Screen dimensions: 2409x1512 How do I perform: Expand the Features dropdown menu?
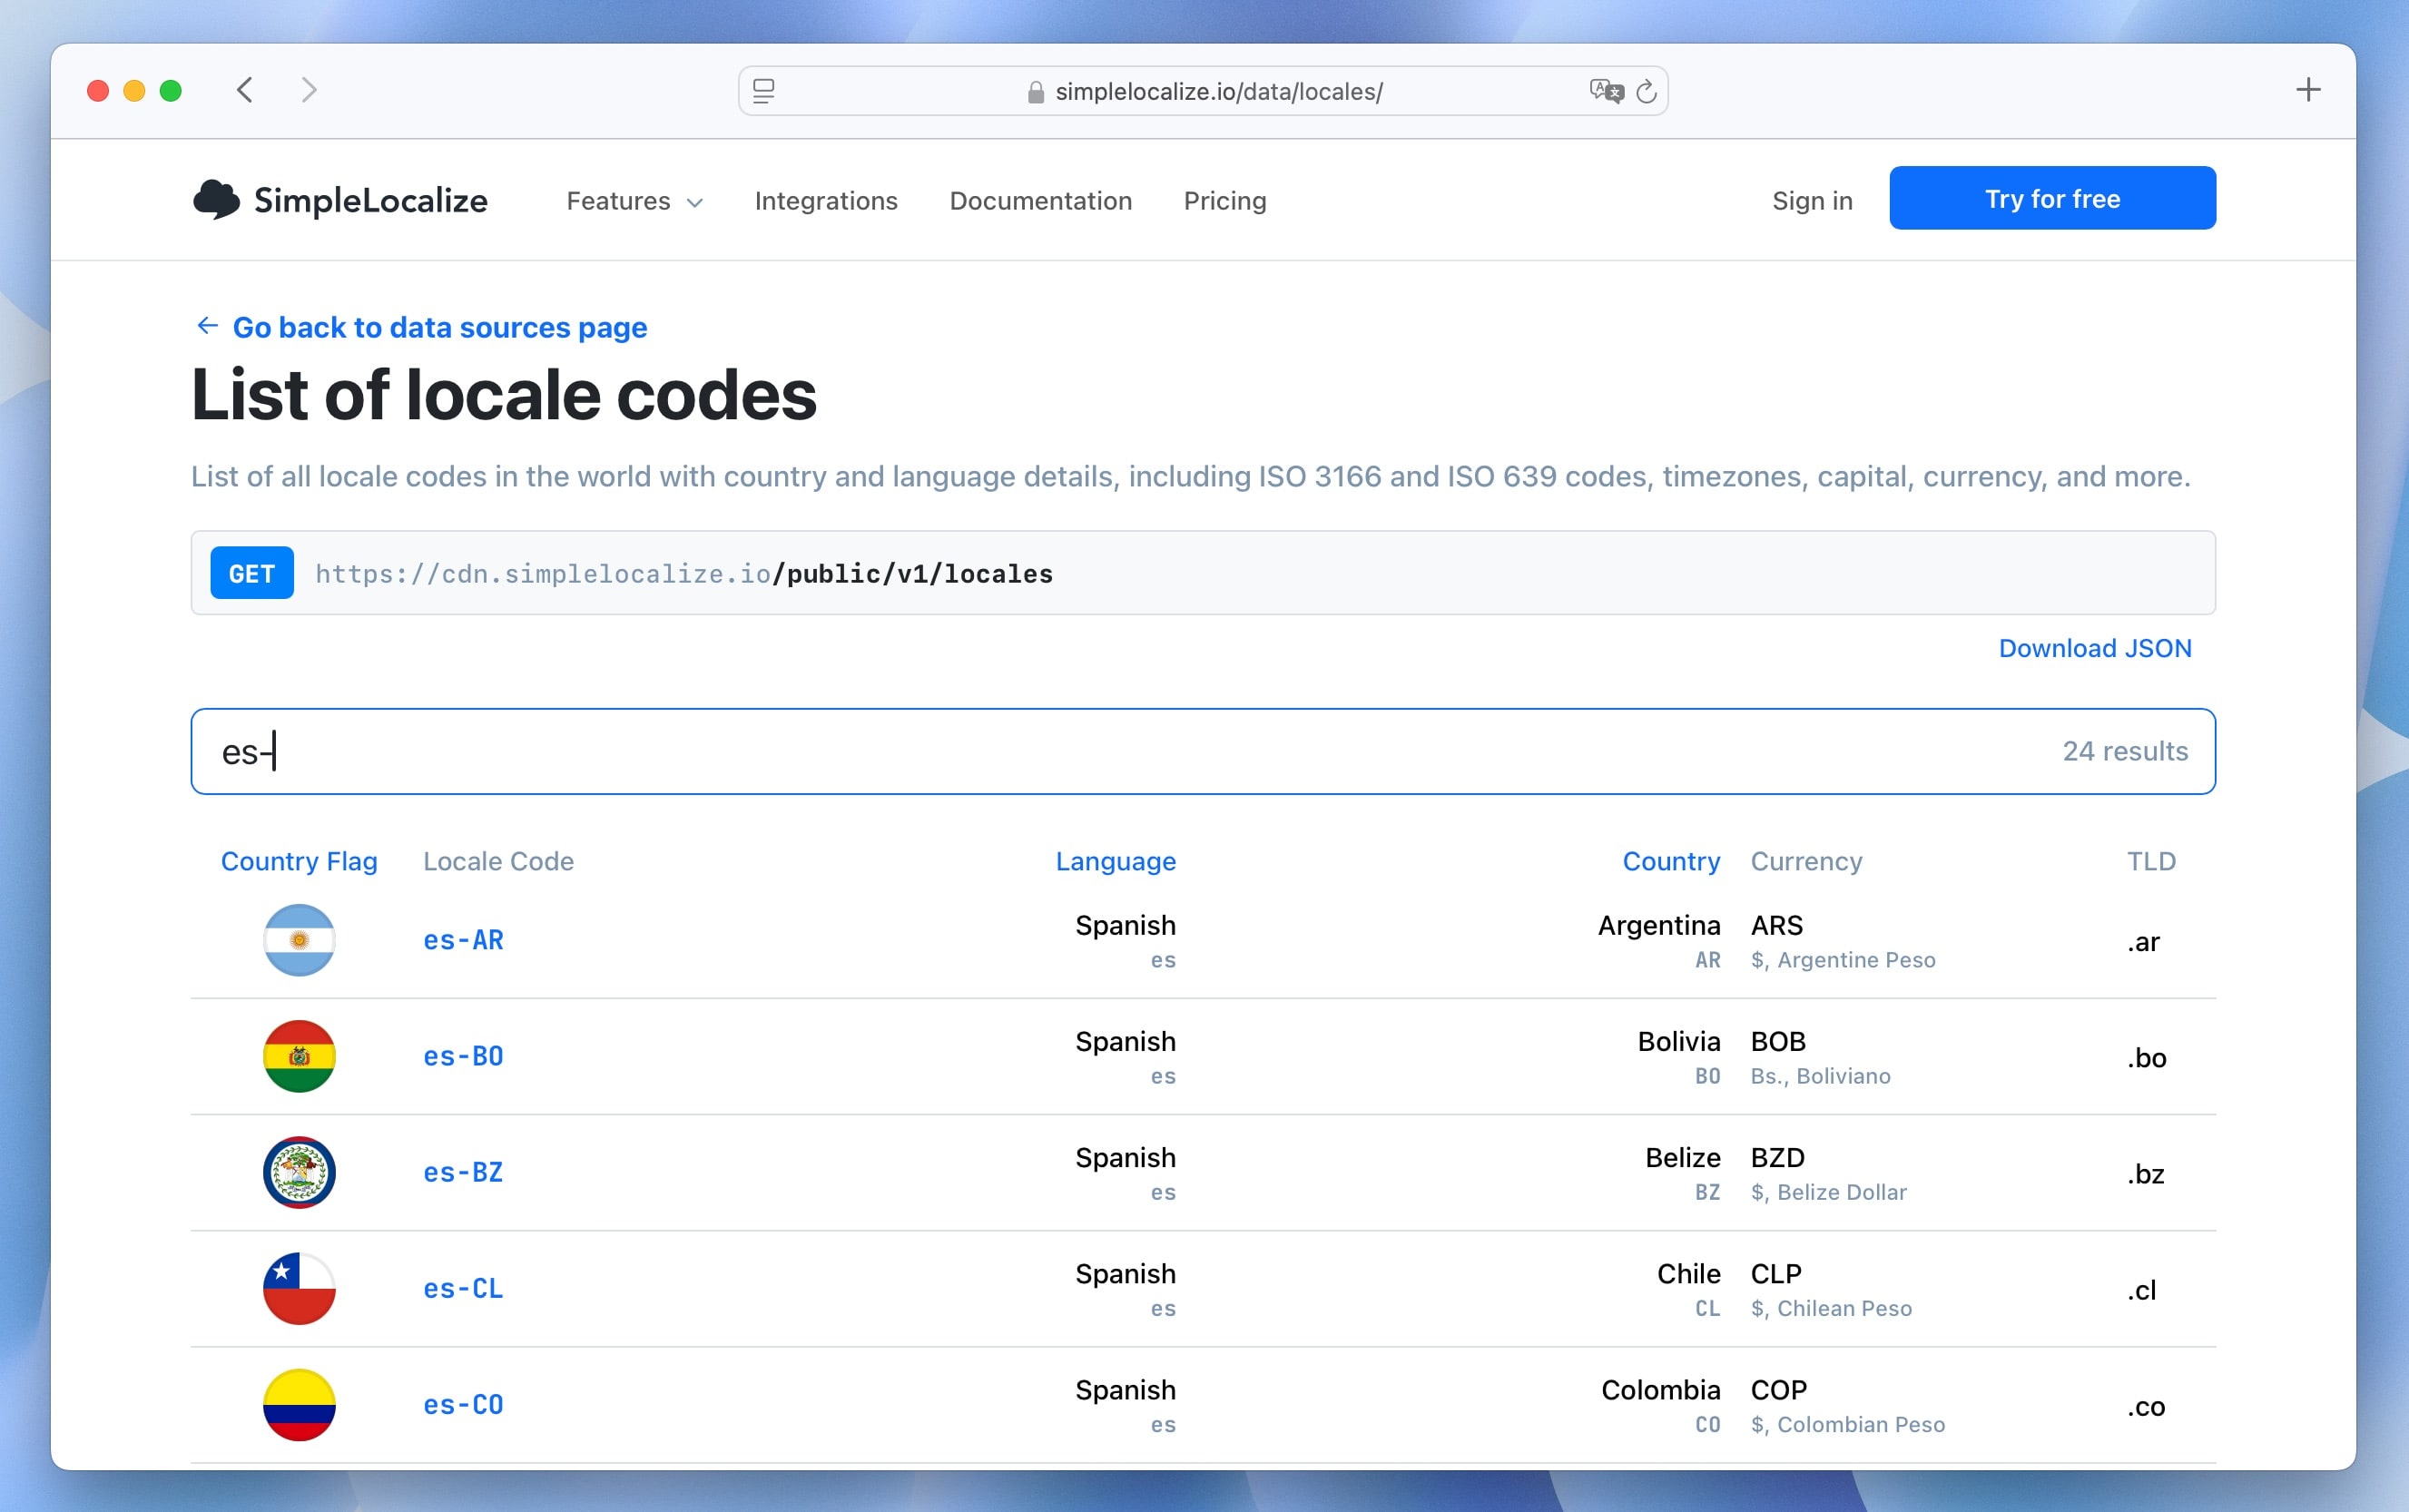tap(635, 201)
